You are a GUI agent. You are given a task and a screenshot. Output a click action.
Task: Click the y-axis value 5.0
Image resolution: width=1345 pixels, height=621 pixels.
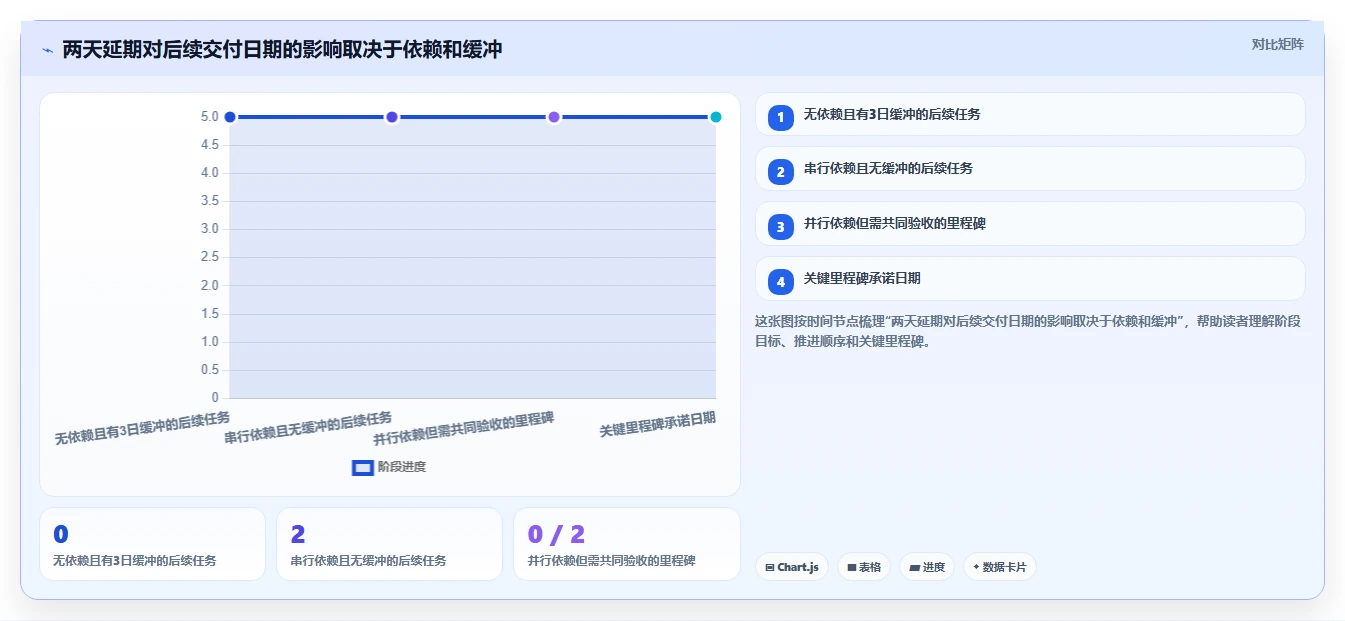209,117
